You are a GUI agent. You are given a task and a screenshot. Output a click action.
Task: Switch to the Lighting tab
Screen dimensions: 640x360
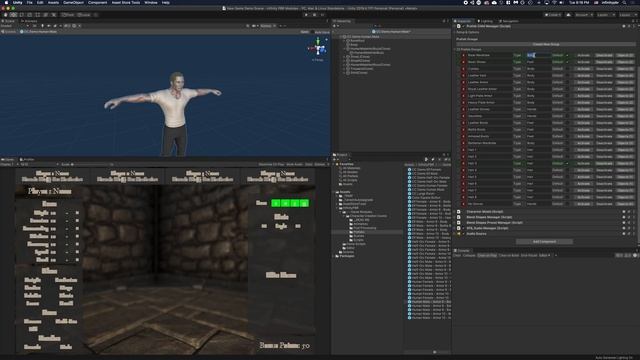pos(486,21)
